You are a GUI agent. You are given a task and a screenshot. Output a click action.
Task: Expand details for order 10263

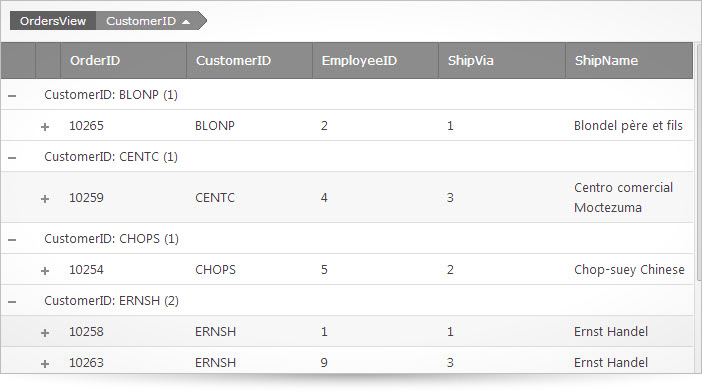pyautogui.click(x=45, y=364)
